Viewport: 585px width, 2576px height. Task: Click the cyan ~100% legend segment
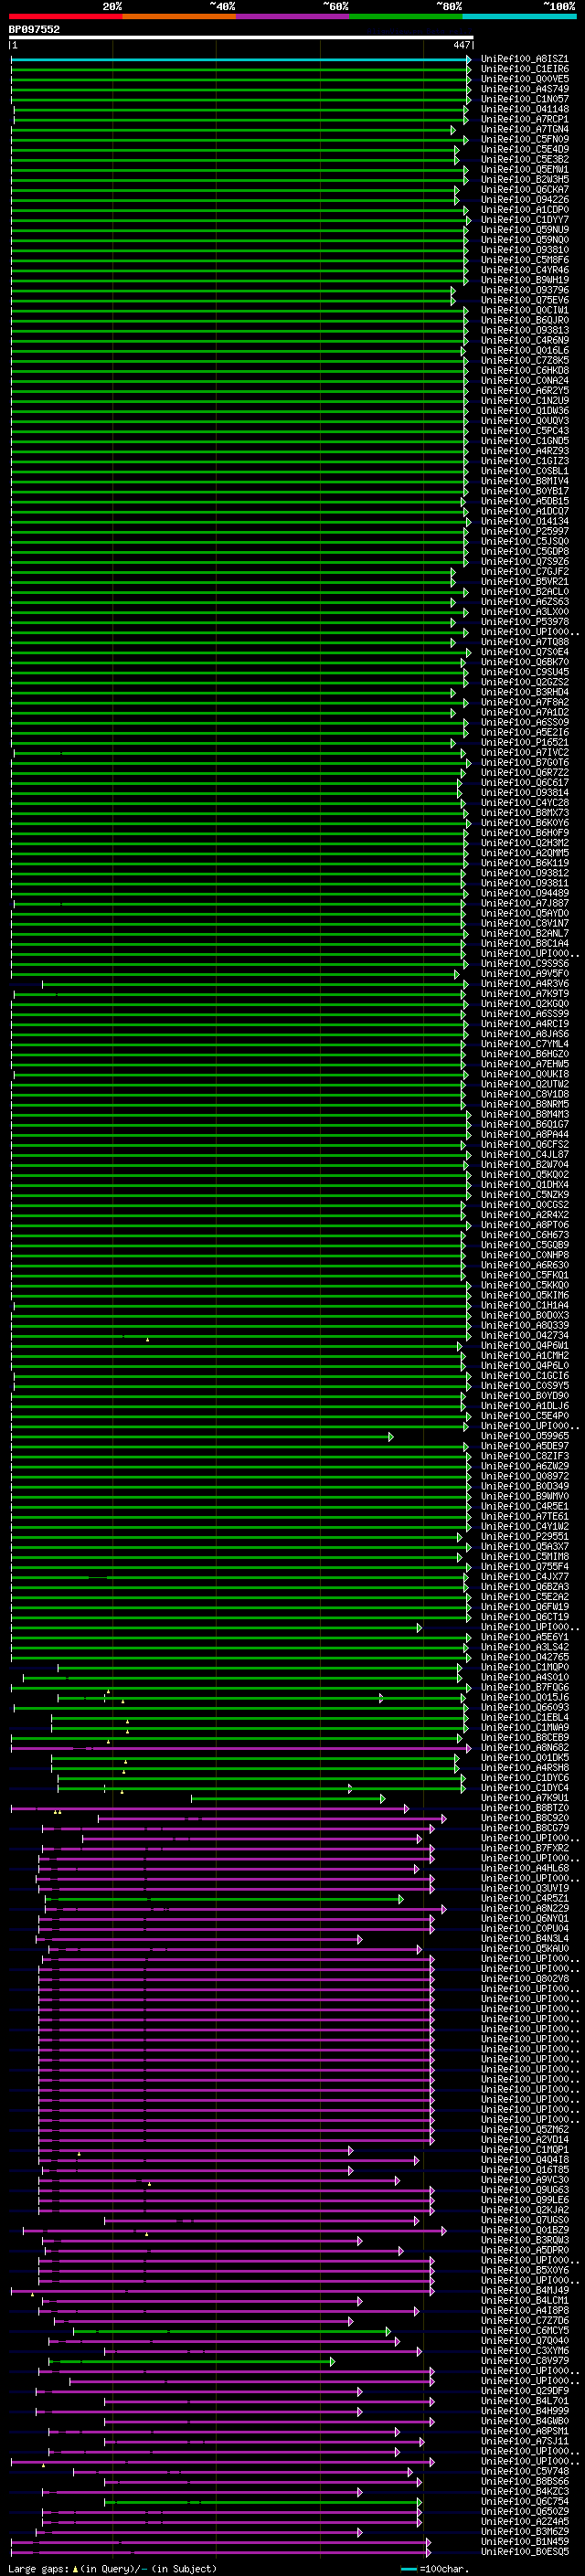(520, 16)
